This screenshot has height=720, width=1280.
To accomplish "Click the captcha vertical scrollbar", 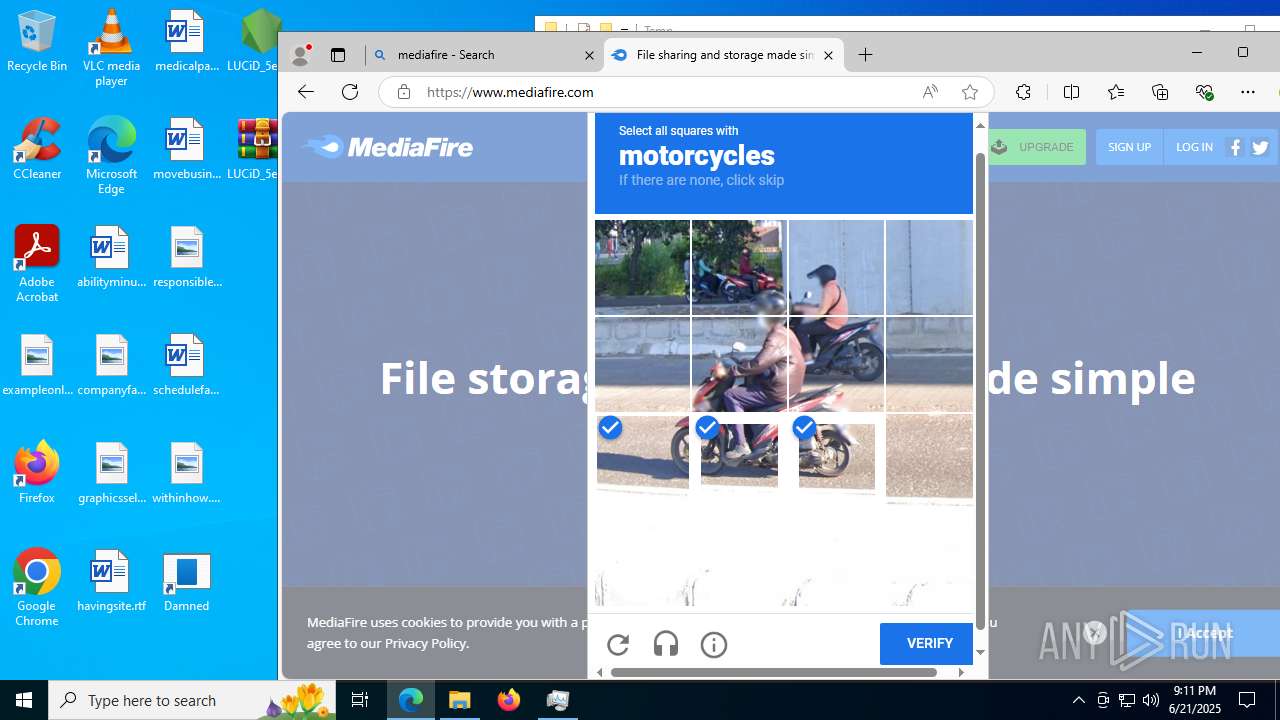I will pyautogui.click(x=980, y=390).
